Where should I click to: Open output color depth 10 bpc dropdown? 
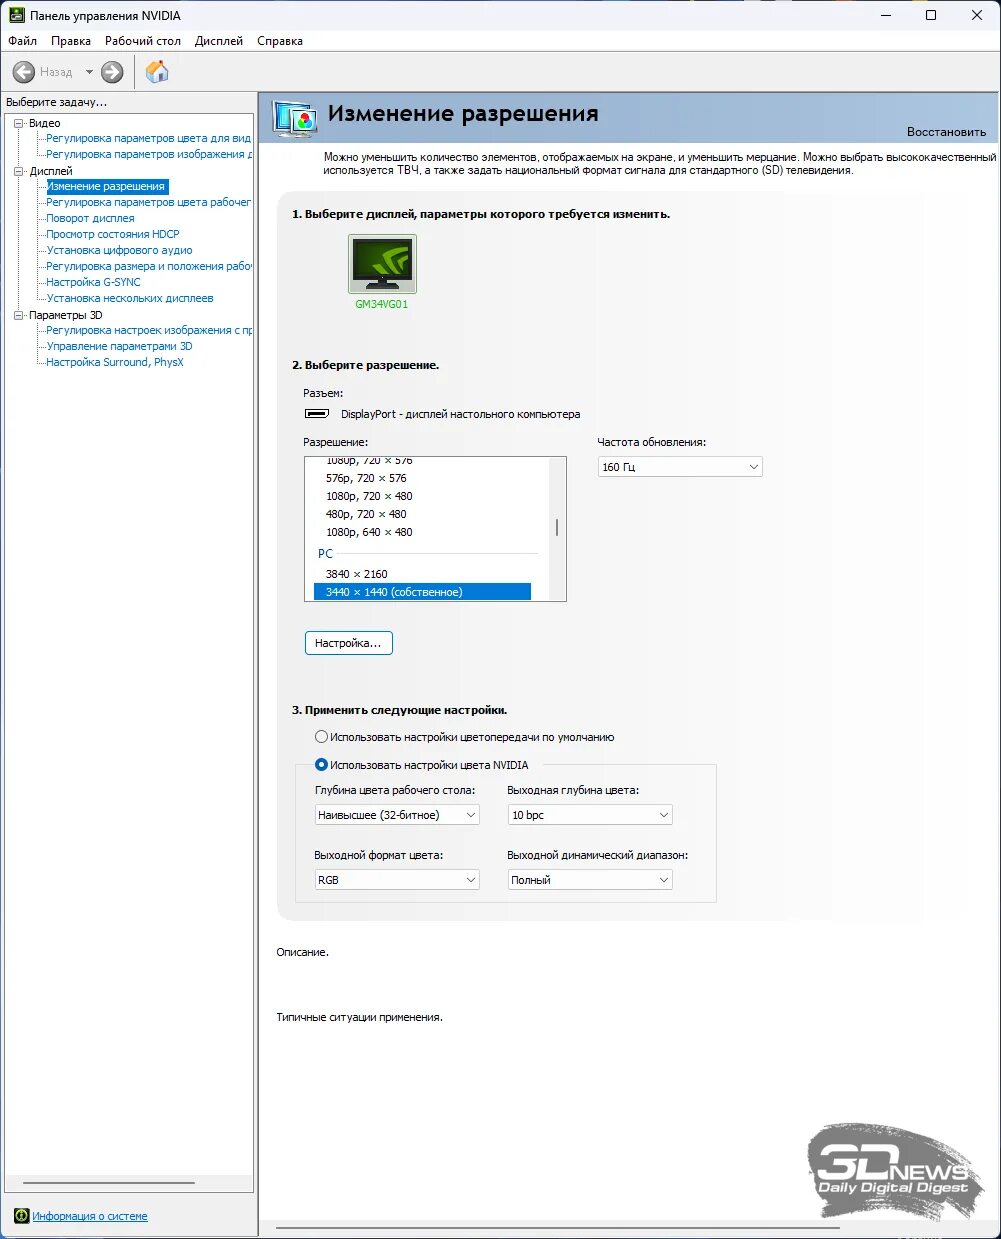tap(590, 815)
